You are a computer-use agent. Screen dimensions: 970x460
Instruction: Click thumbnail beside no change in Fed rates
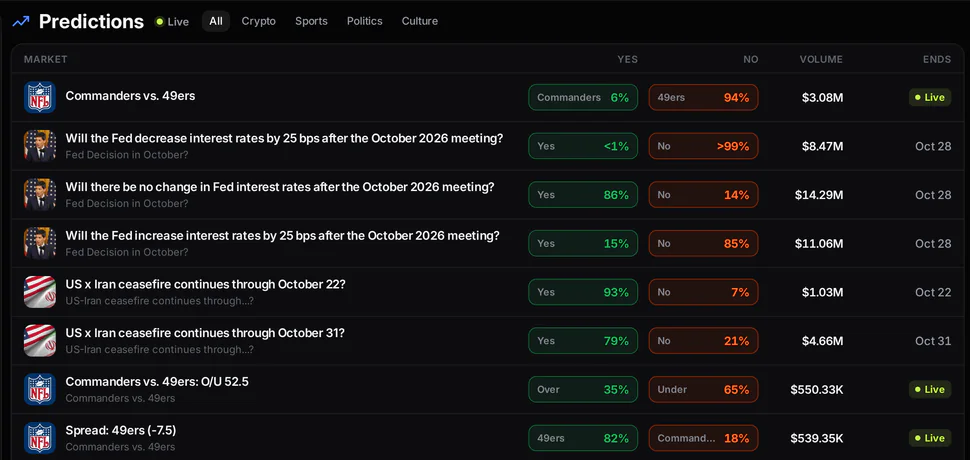point(40,195)
